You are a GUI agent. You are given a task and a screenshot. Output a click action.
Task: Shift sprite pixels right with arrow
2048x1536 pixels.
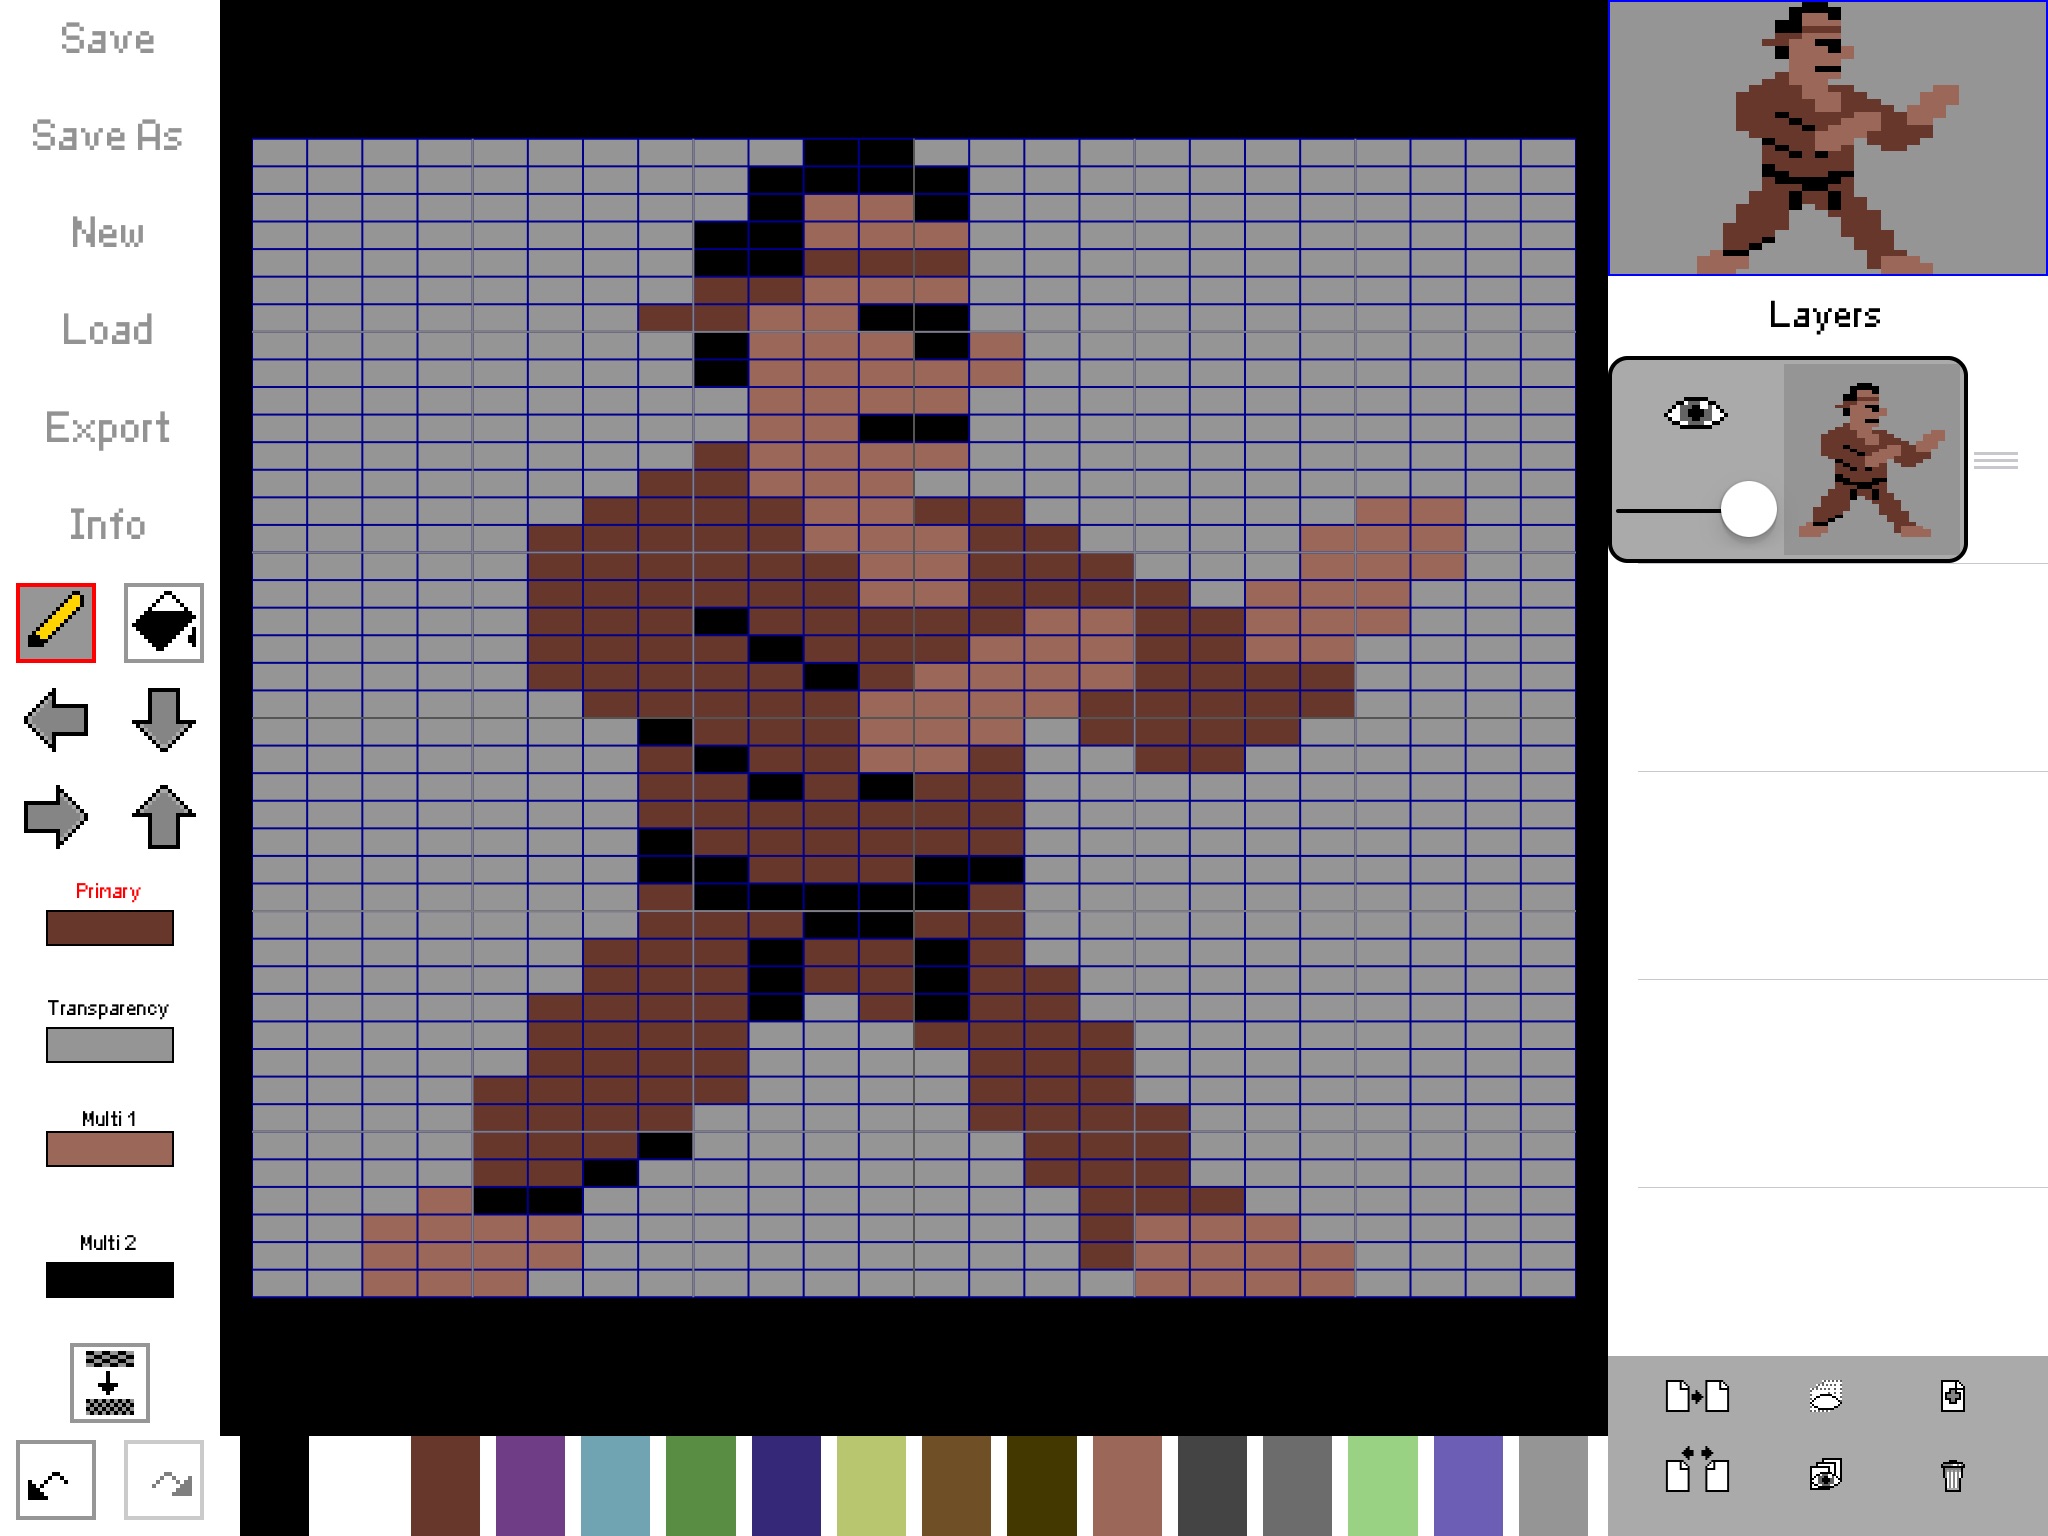pyautogui.click(x=56, y=817)
